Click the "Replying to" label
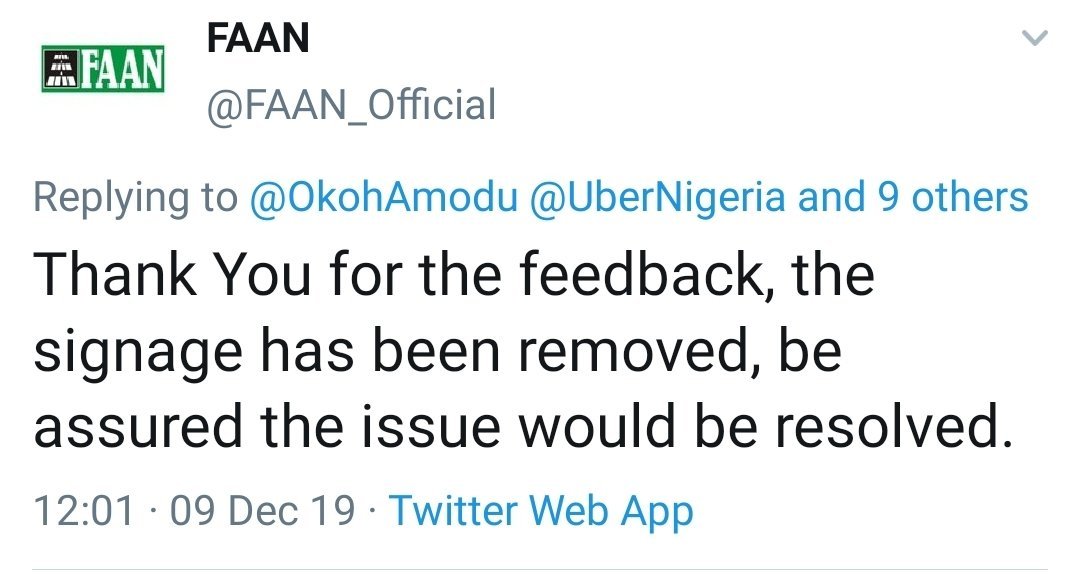 136,197
